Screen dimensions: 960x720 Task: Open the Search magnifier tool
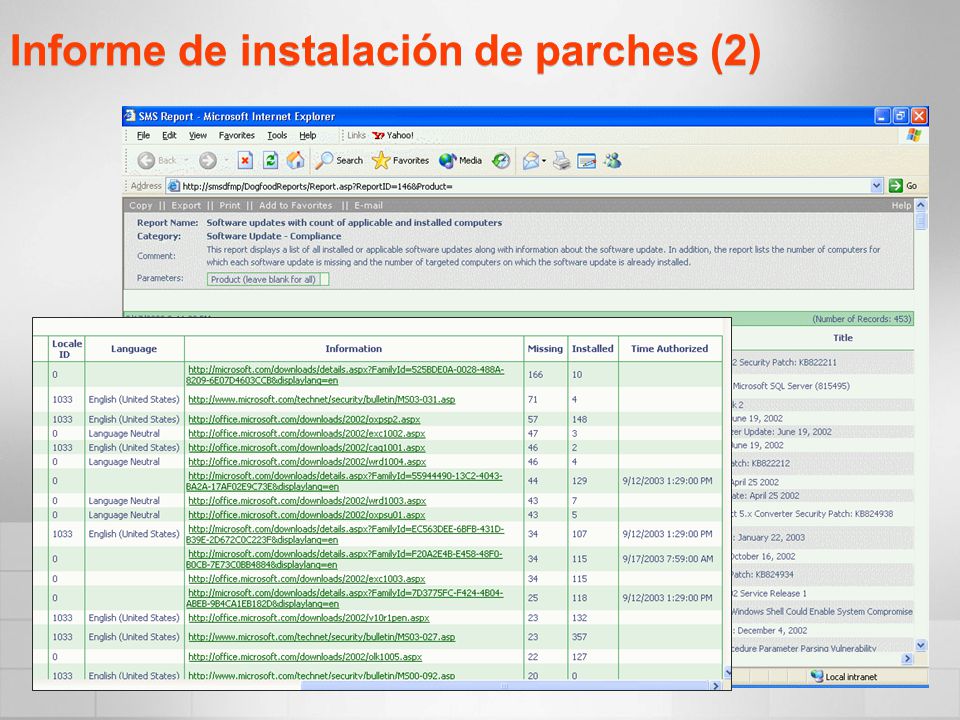coord(339,160)
